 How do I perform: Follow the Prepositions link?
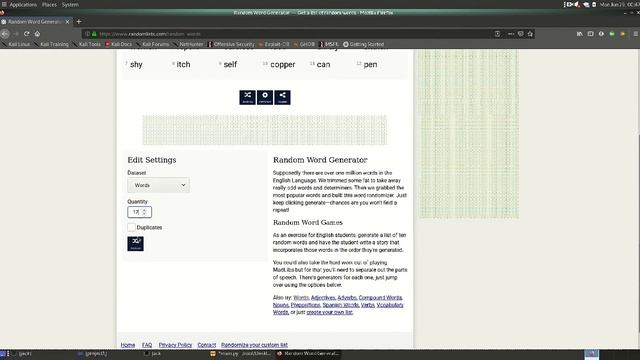(306, 305)
